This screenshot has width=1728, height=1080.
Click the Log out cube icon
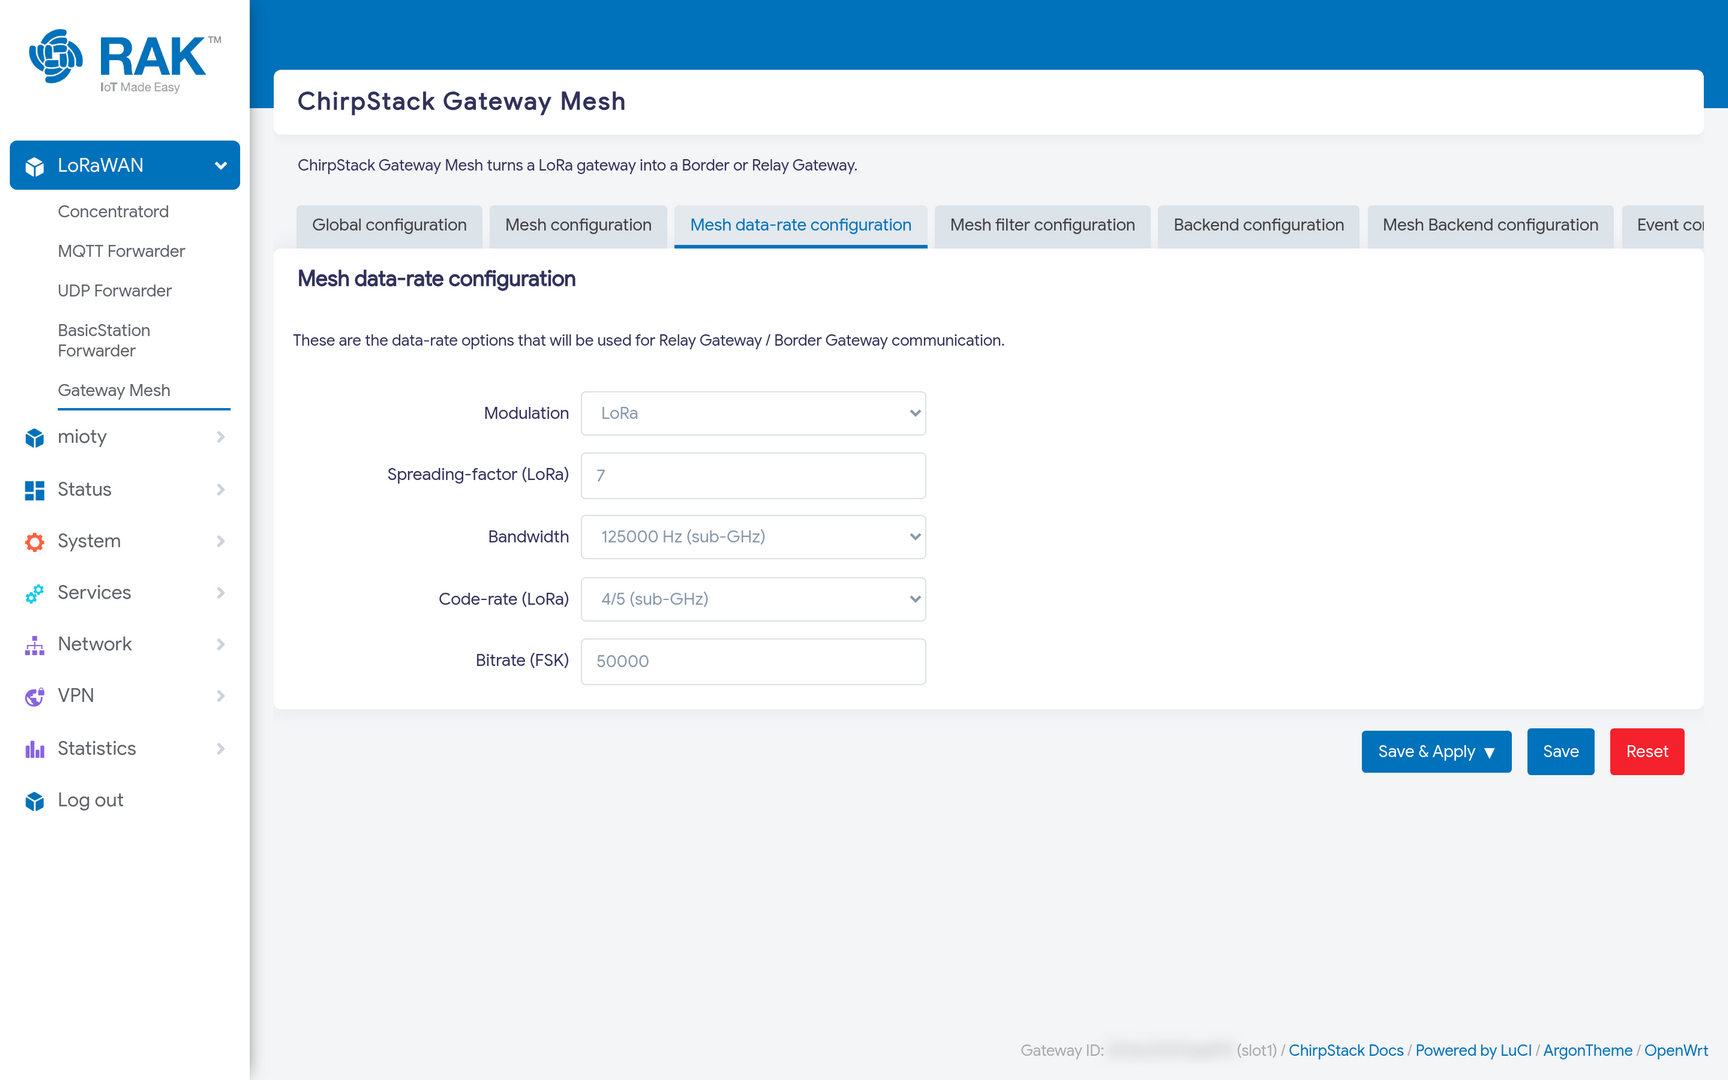click(35, 801)
